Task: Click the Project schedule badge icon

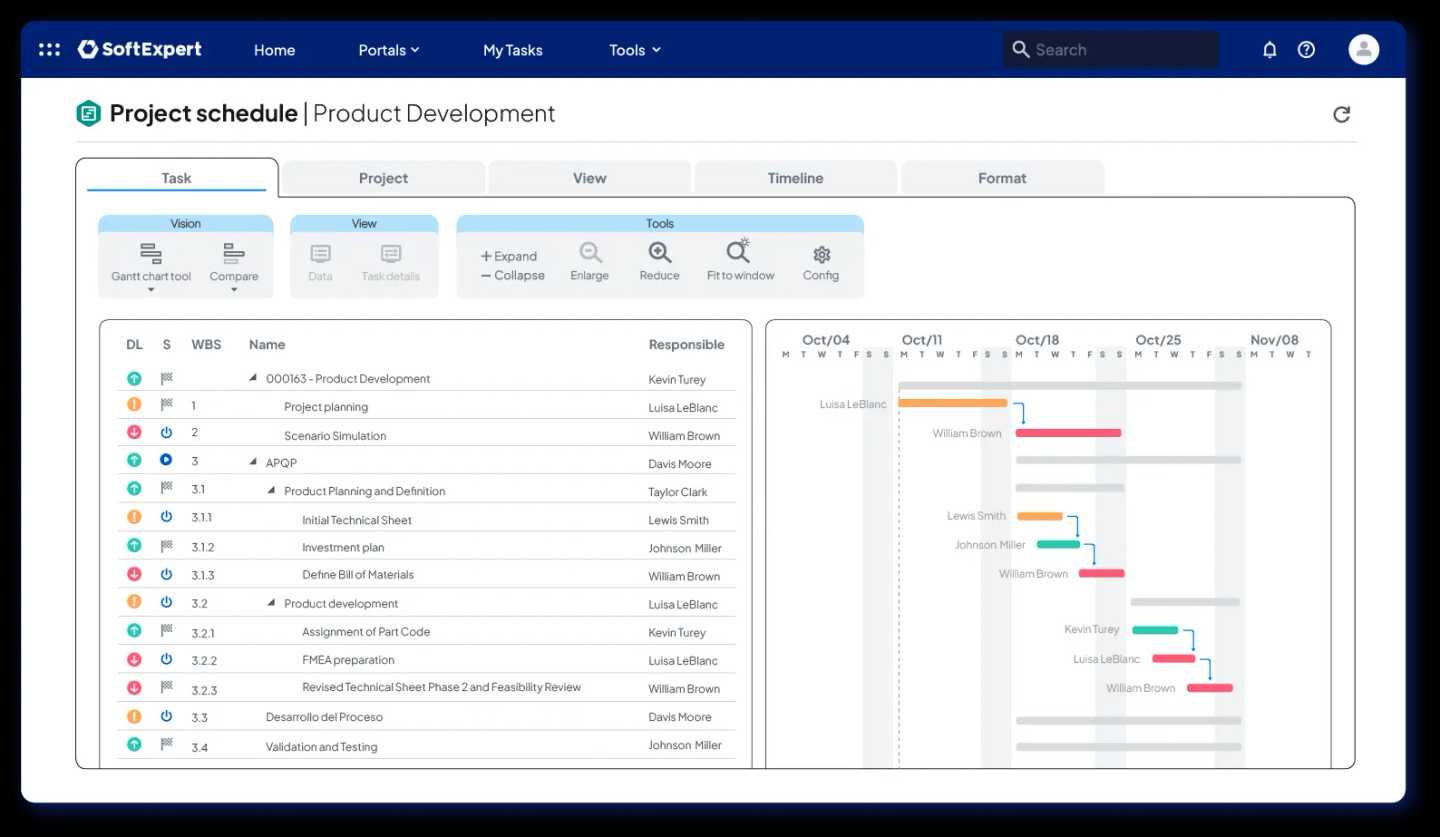Action: pyautogui.click(x=88, y=113)
